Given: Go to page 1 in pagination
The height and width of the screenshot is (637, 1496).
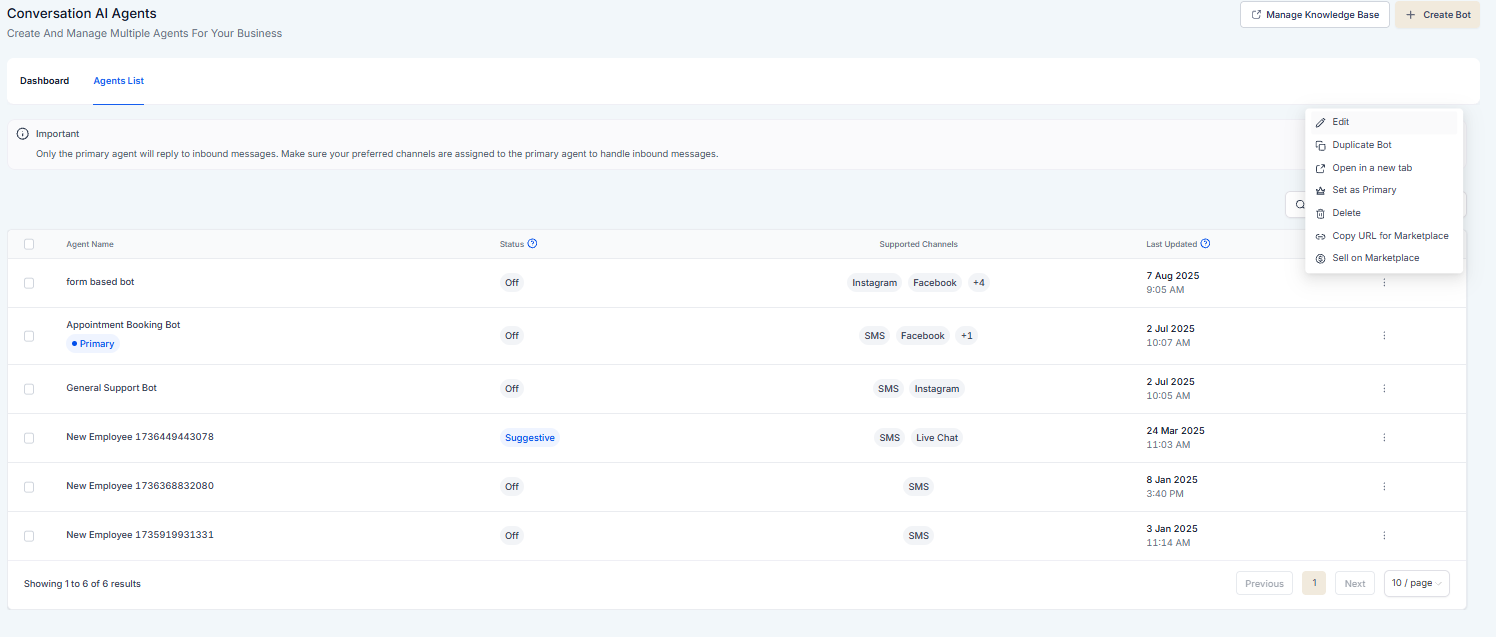Looking at the screenshot, I should [x=1313, y=583].
